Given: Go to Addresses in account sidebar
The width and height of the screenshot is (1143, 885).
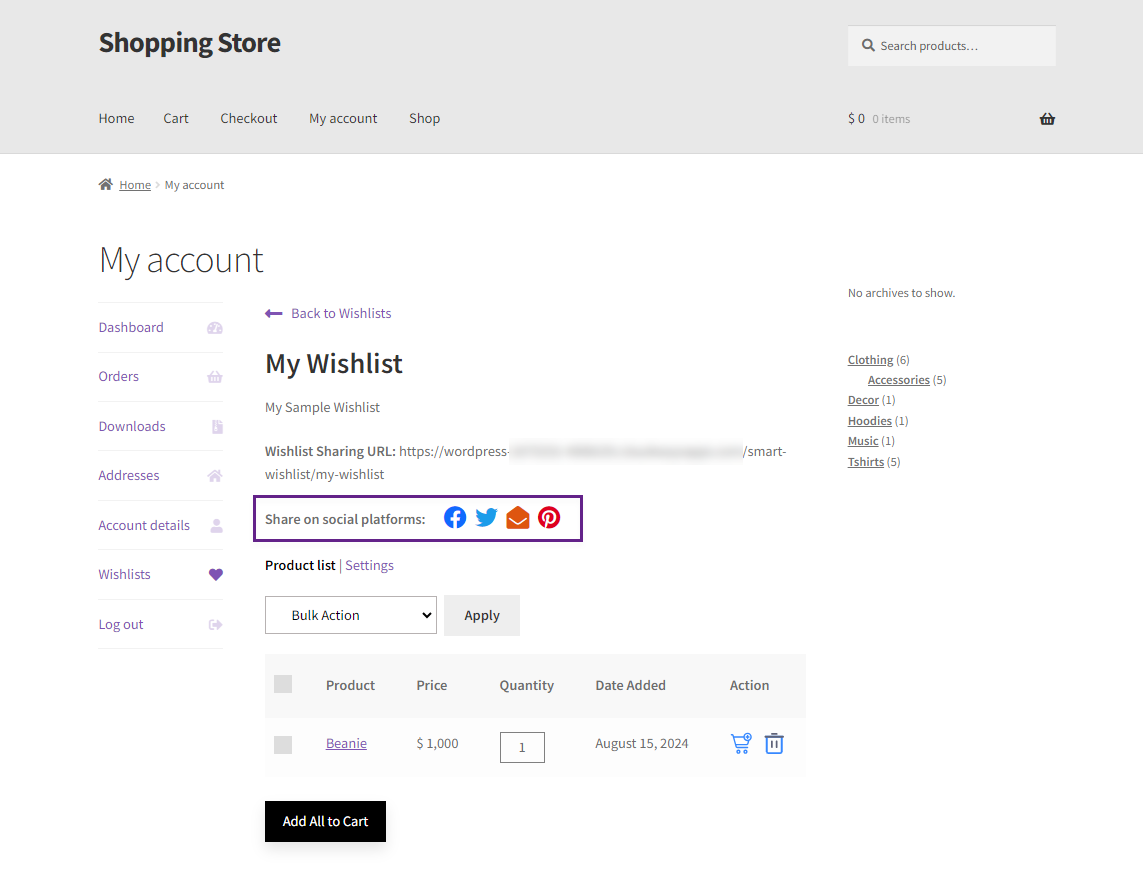Looking at the screenshot, I should click(129, 475).
